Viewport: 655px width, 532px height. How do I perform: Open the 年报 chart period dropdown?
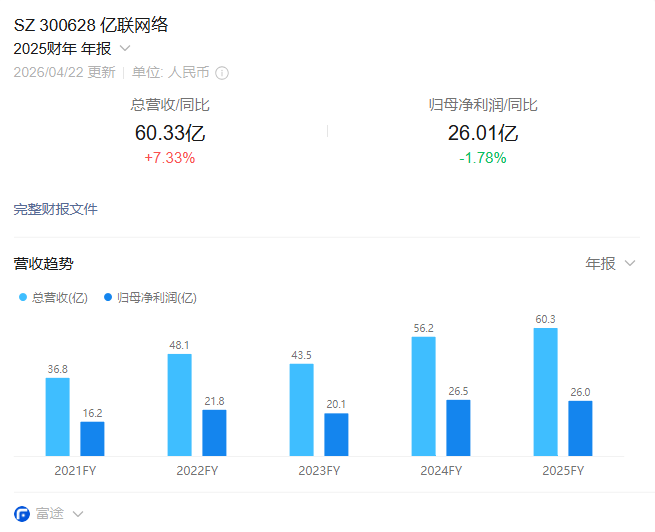click(x=610, y=263)
